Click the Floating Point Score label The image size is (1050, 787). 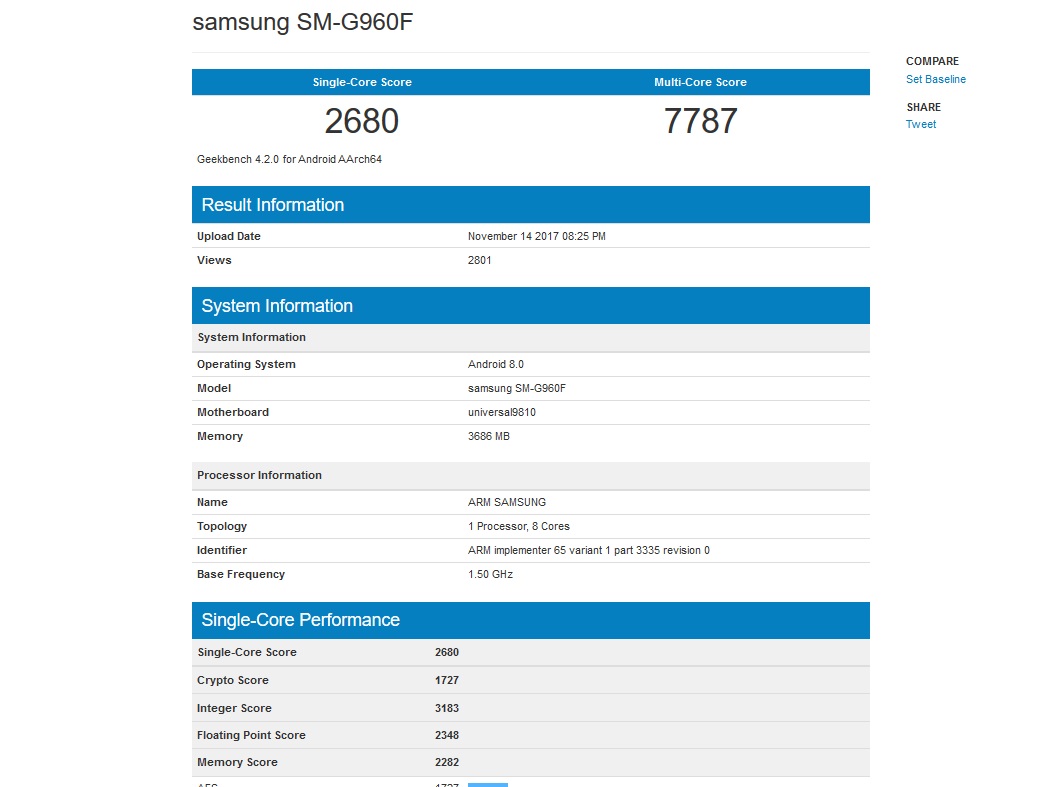pyautogui.click(x=251, y=735)
